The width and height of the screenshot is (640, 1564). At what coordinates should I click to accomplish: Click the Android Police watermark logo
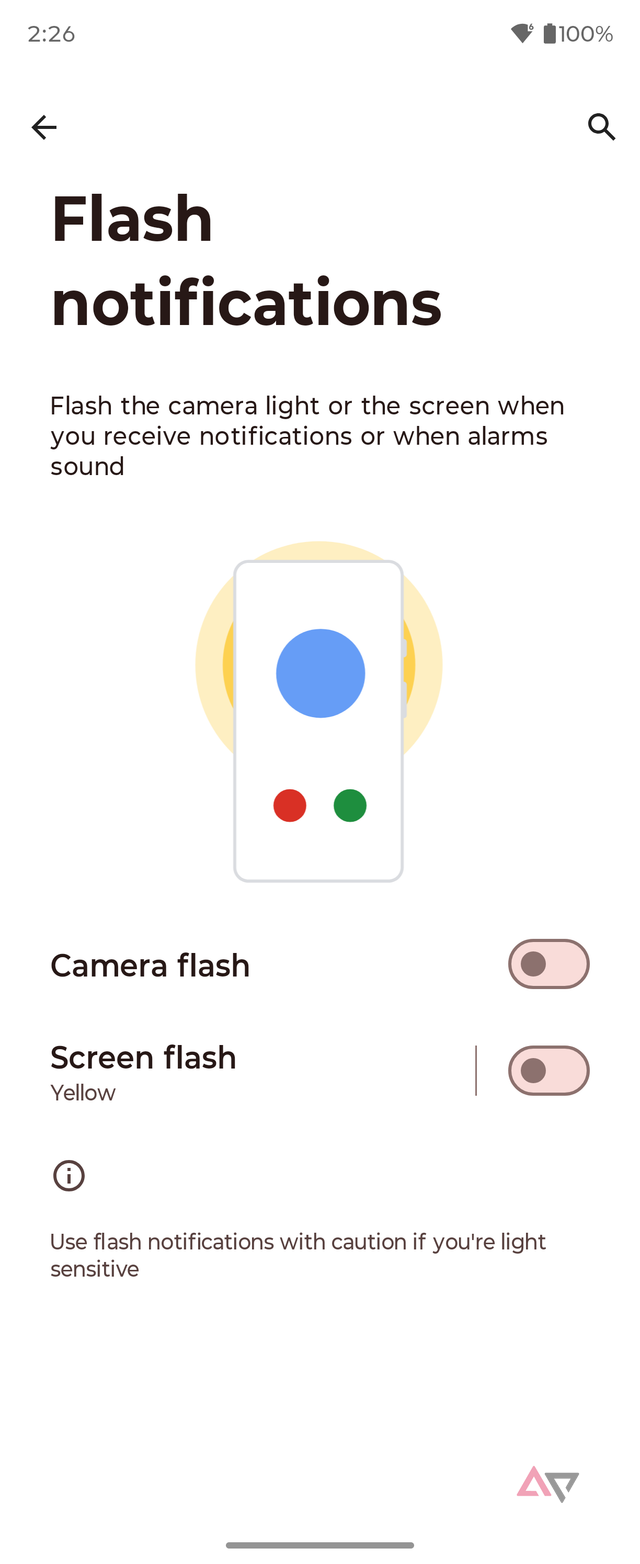pos(548,1483)
